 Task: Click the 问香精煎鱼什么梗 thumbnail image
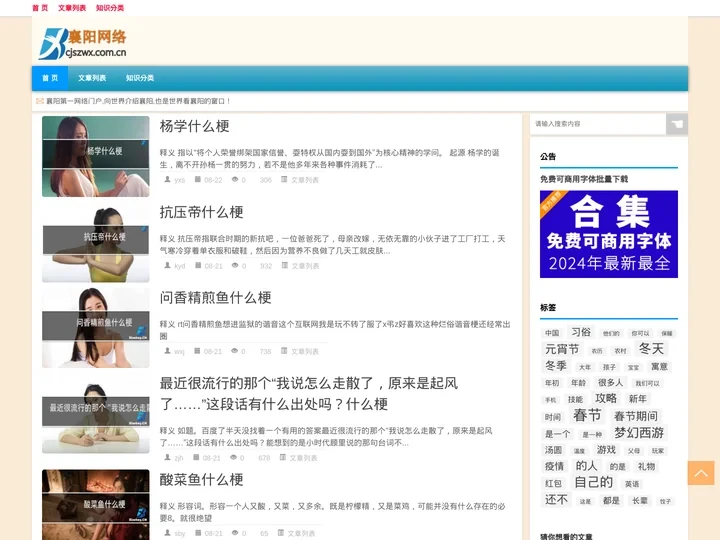click(x=96, y=328)
